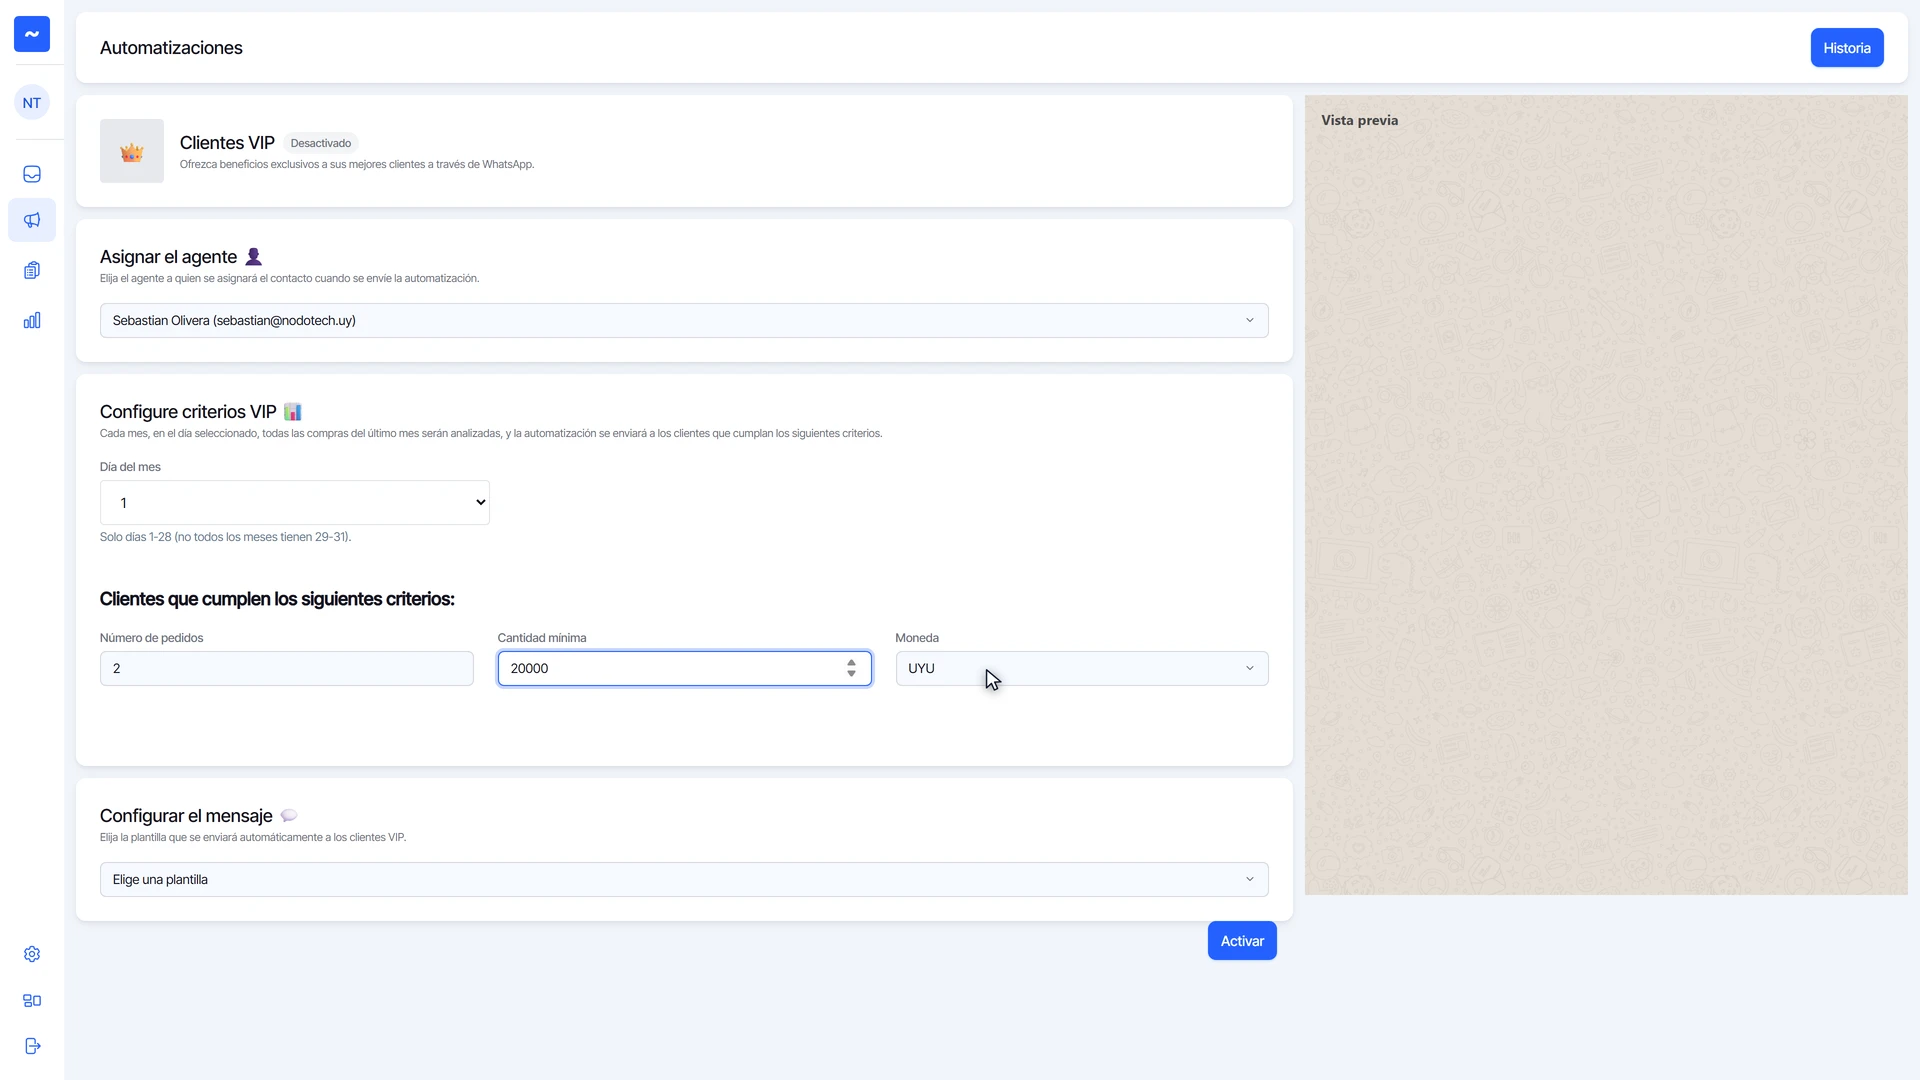1920x1080 pixels.
Task: Click the Desactivado status badge
Action: tap(320, 143)
